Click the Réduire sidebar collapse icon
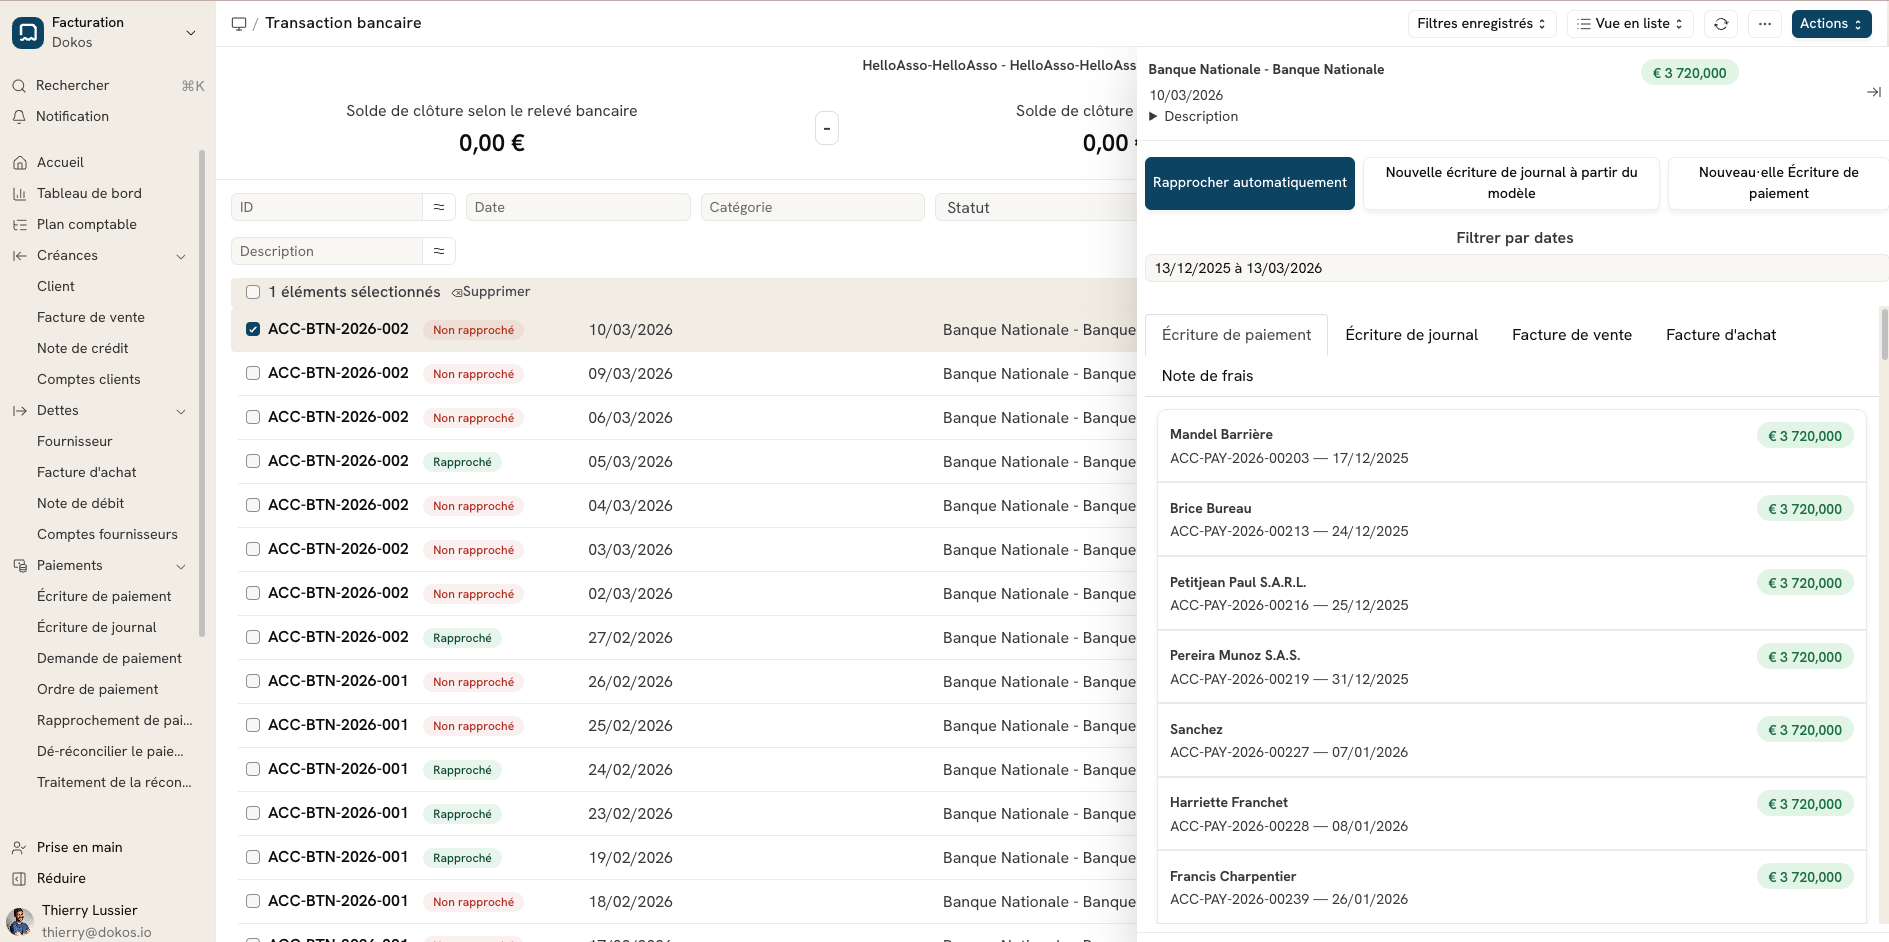Viewport: 1889px width, 942px height. (x=19, y=879)
